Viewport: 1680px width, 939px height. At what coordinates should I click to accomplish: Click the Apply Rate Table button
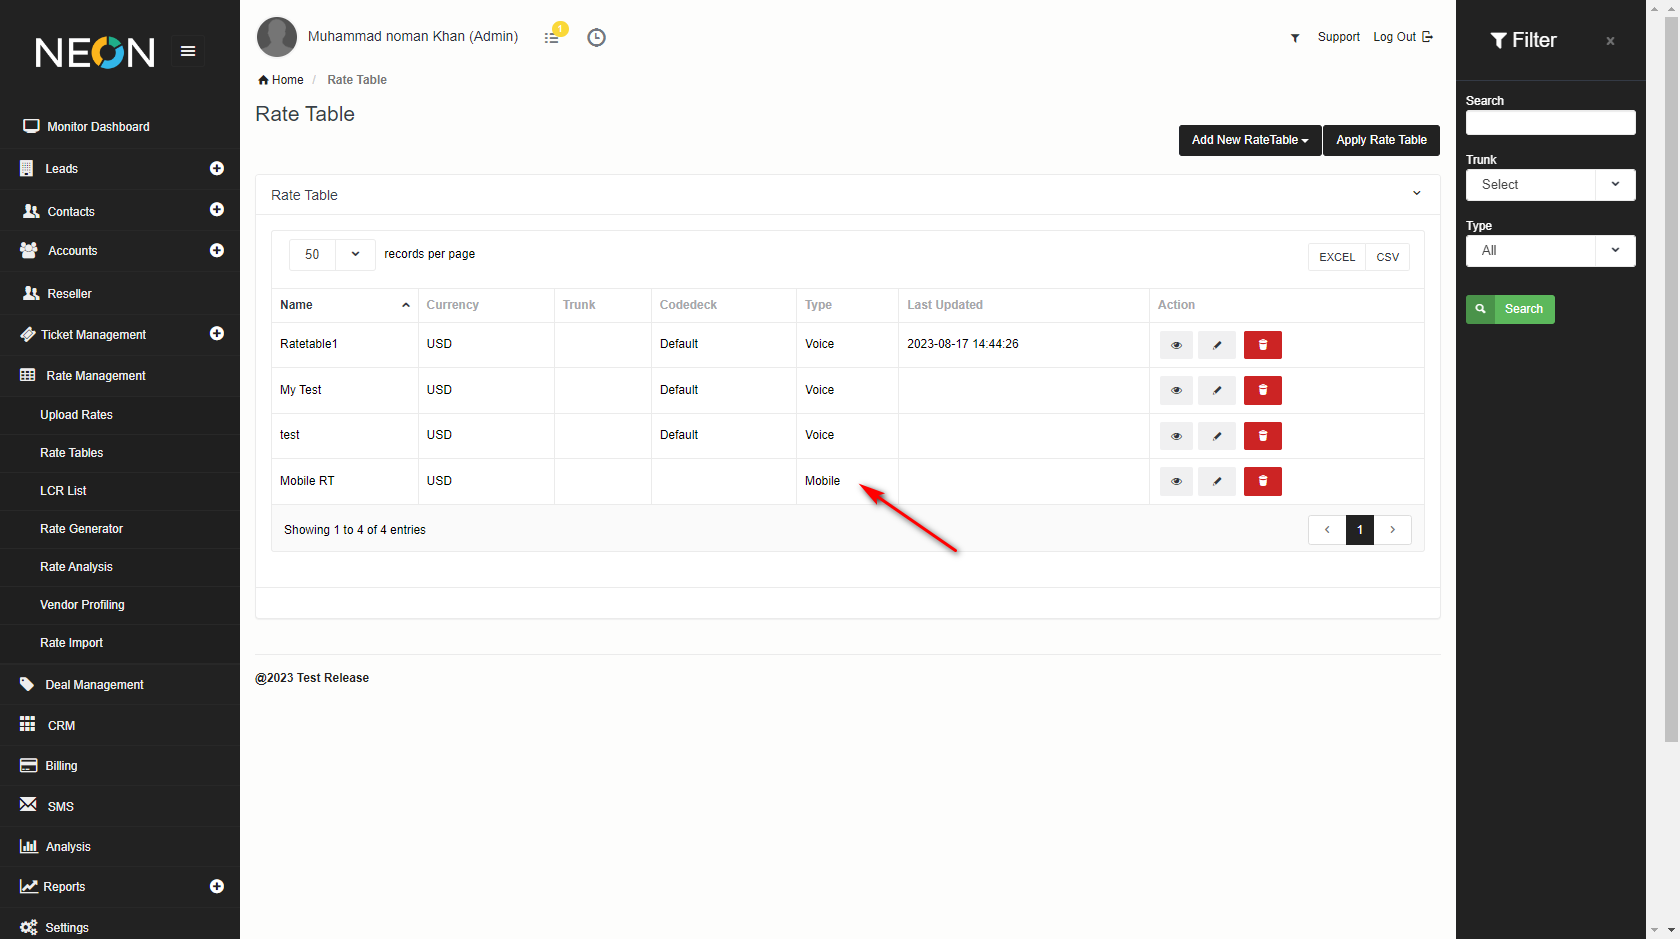pyautogui.click(x=1381, y=140)
